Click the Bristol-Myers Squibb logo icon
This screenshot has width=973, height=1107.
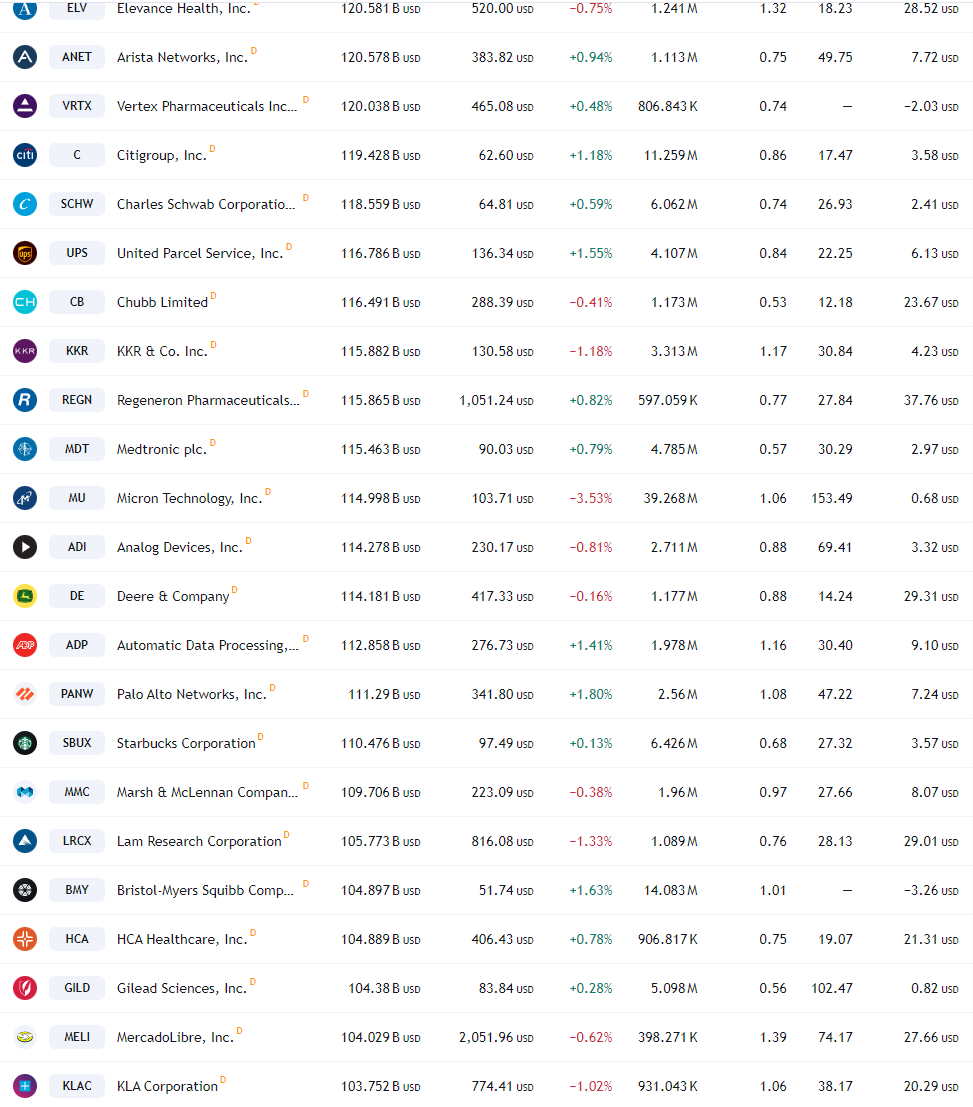[x=25, y=890]
